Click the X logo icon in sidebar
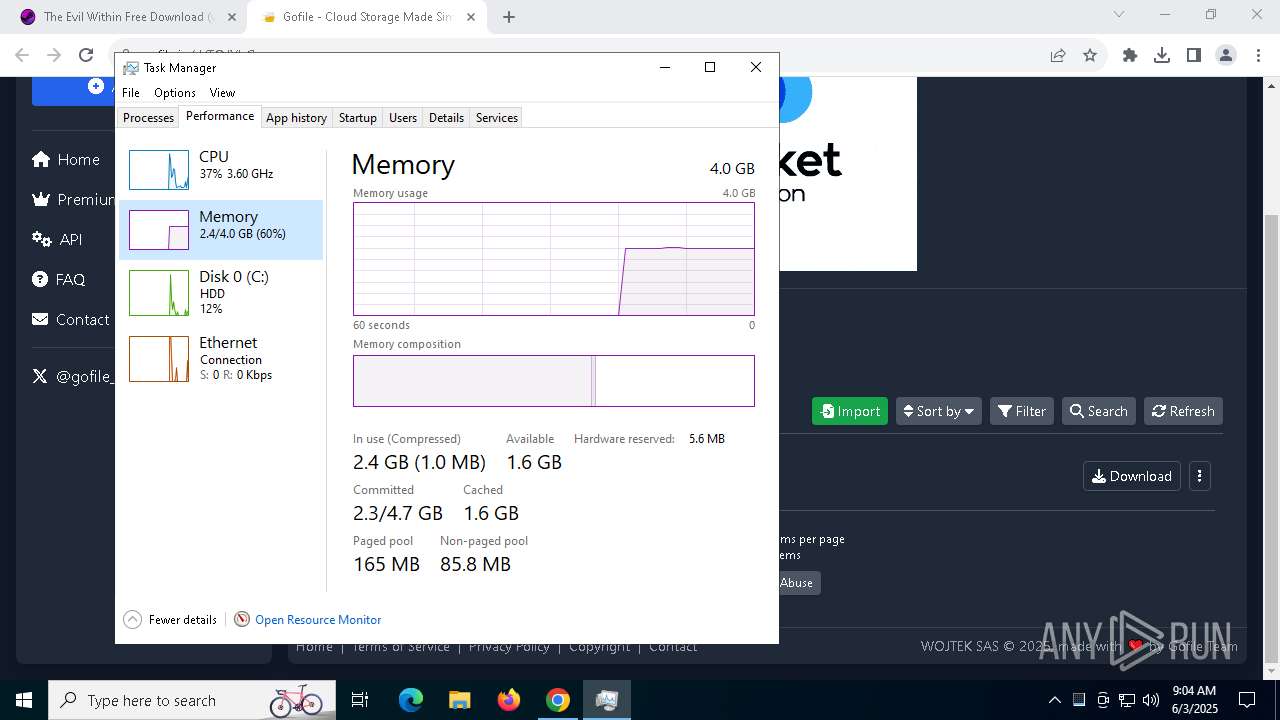1280x720 pixels. pyautogui.click(x=40, y=376)
